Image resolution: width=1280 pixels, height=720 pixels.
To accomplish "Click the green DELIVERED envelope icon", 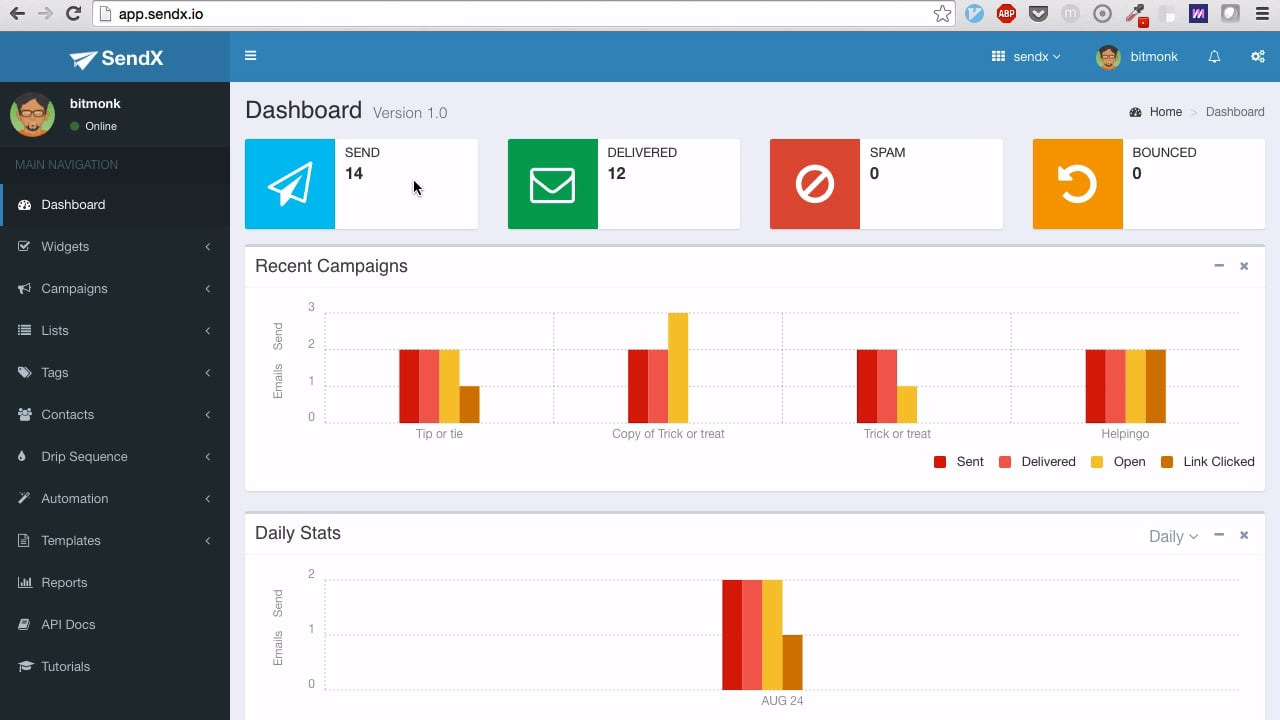I will 552,184.
